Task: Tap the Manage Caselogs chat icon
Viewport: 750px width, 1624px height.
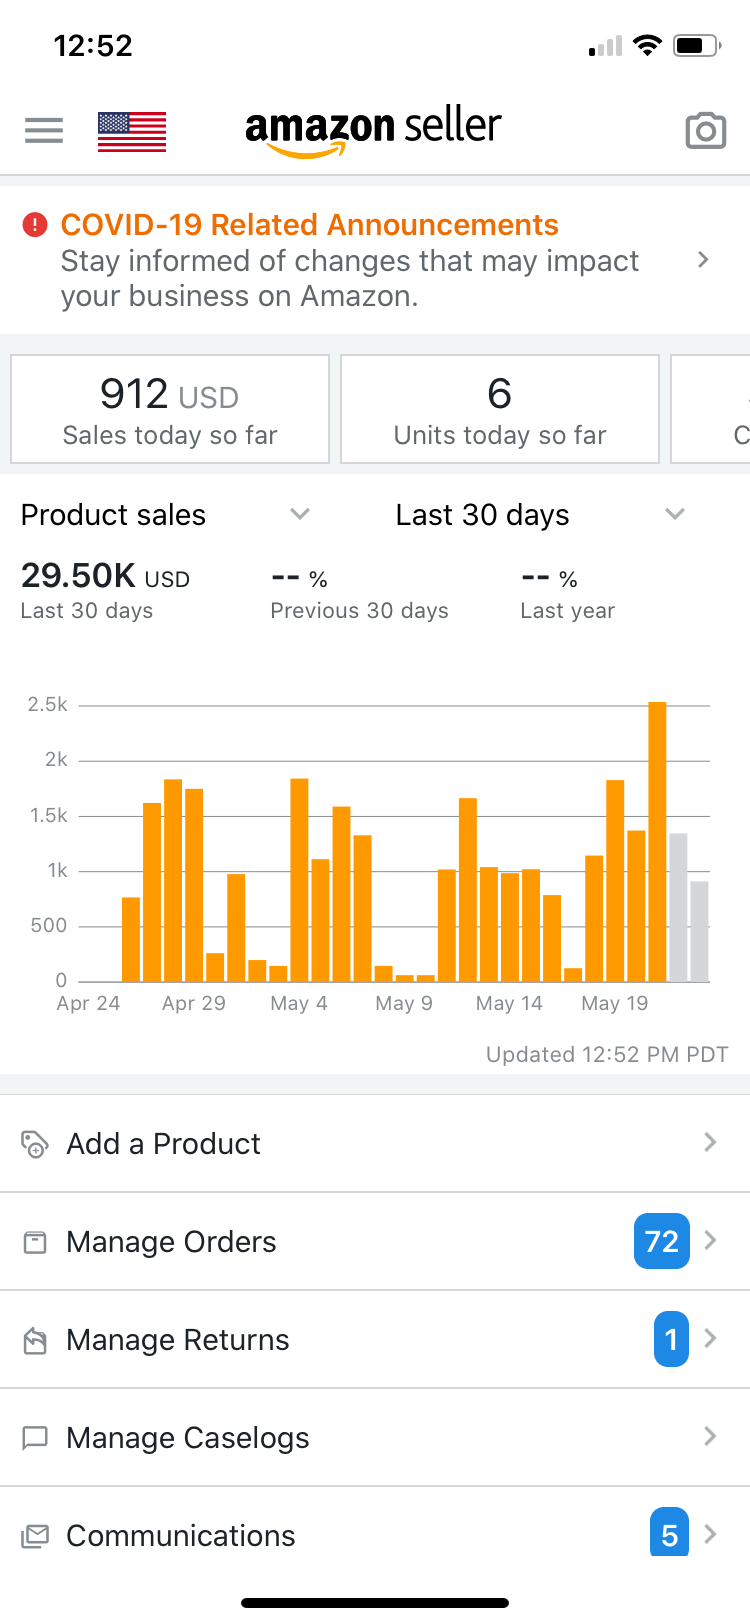Action: 35,1438
